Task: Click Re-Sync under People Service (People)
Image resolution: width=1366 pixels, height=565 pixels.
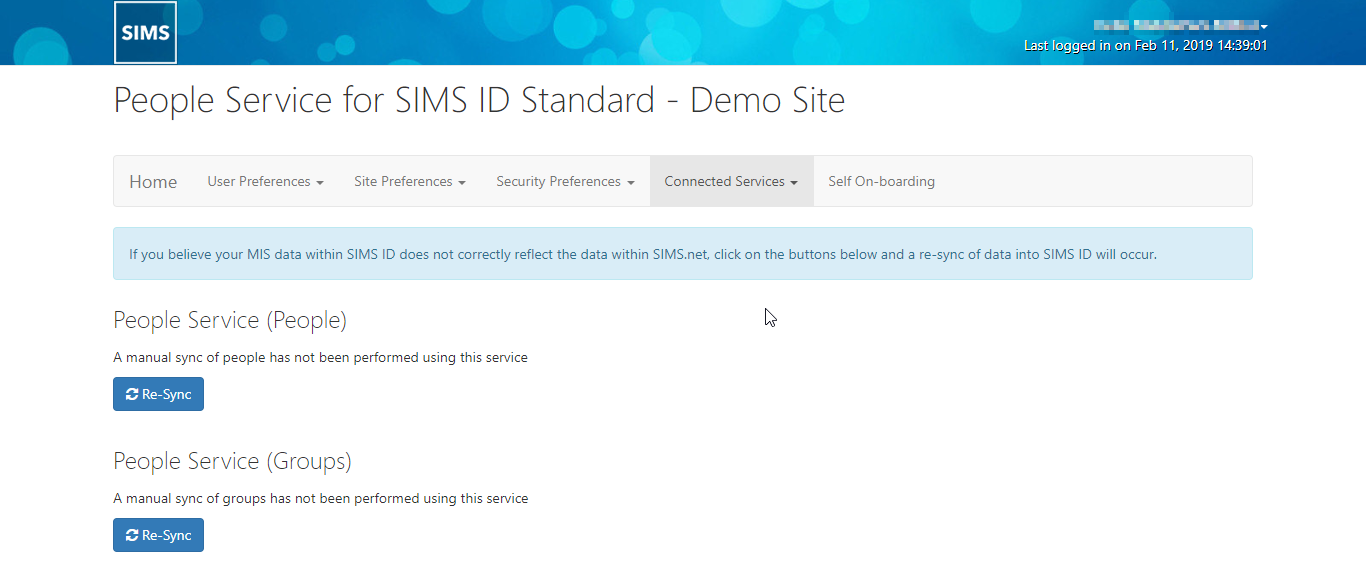Action: [158, 394]
